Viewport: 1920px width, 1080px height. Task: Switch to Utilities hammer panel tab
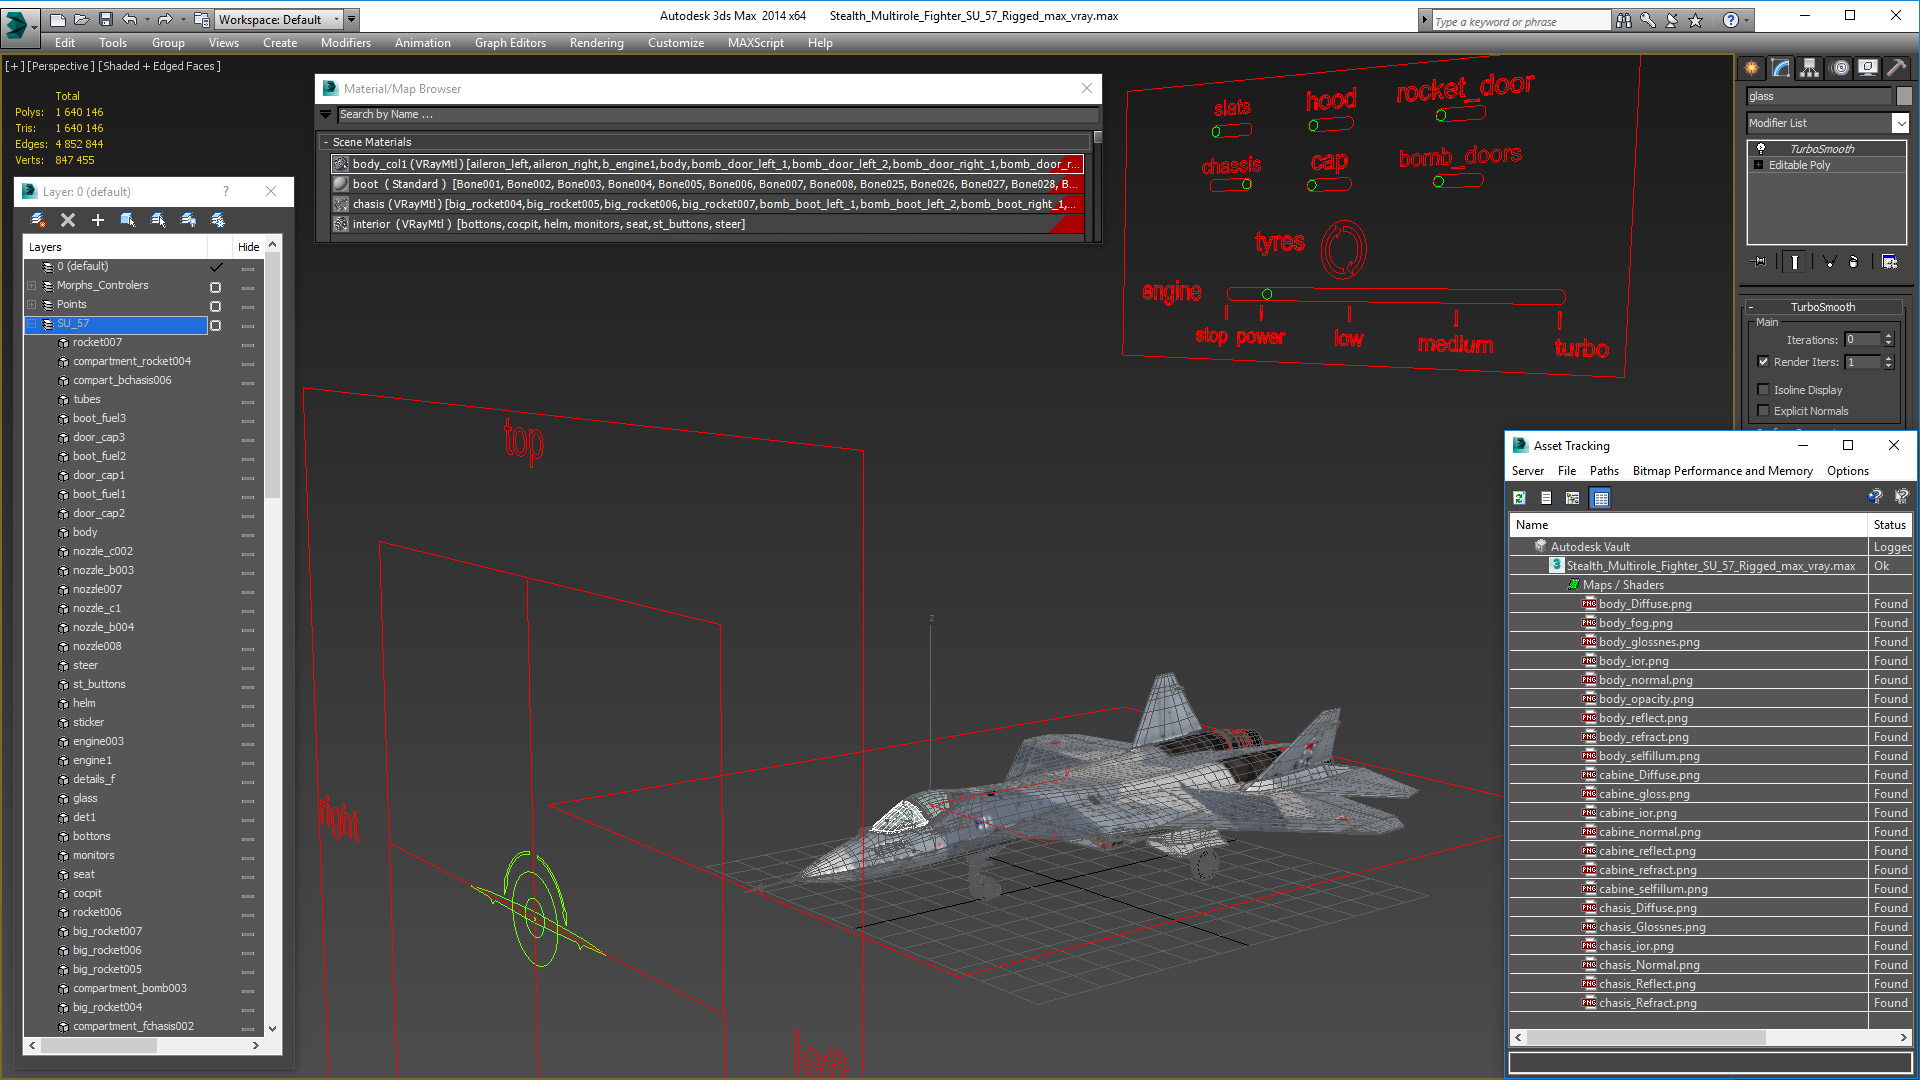pos(1896,68)
